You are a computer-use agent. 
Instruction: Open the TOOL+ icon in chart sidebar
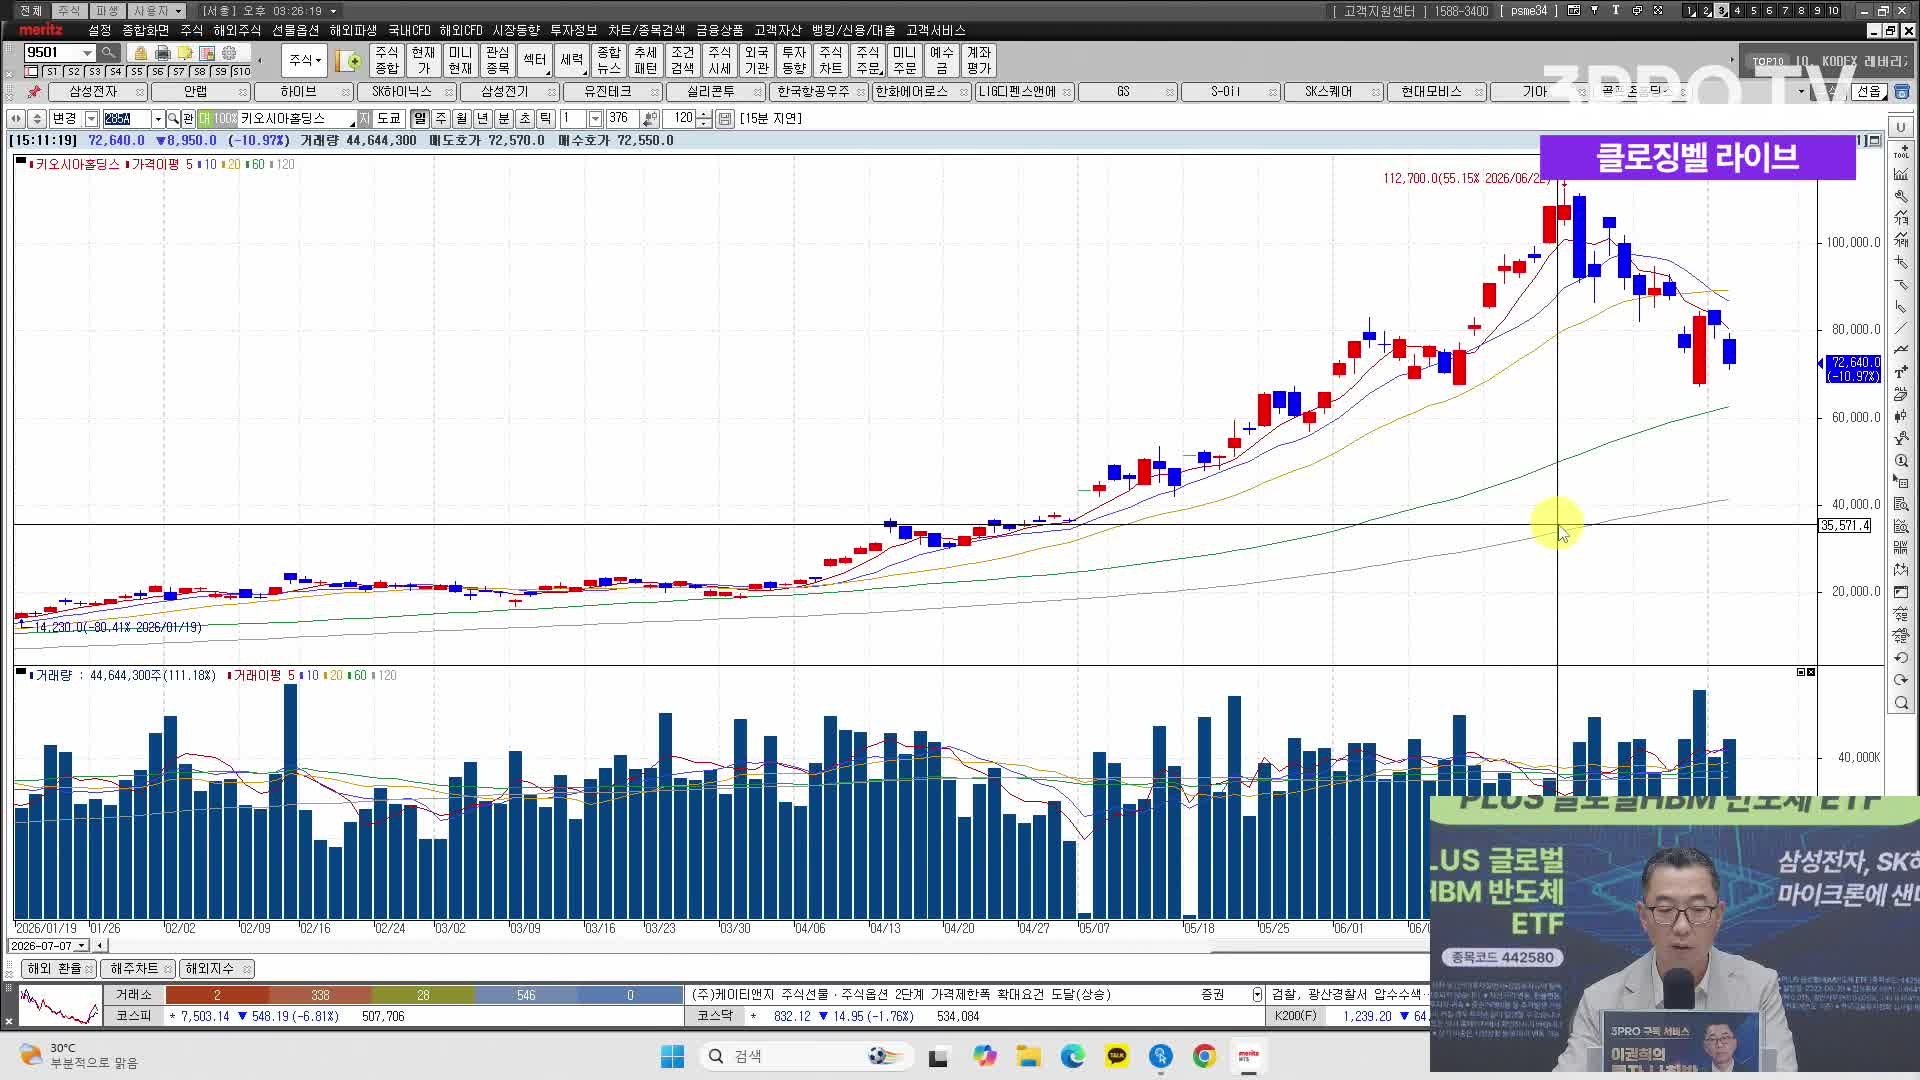(1901, 152)
